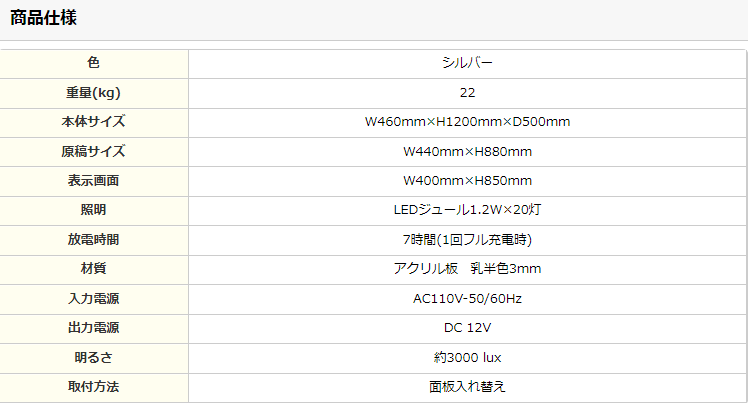Click the 約3000 lux brightness value
Viewport: 748px width, 403px height.
pos(467,358)
